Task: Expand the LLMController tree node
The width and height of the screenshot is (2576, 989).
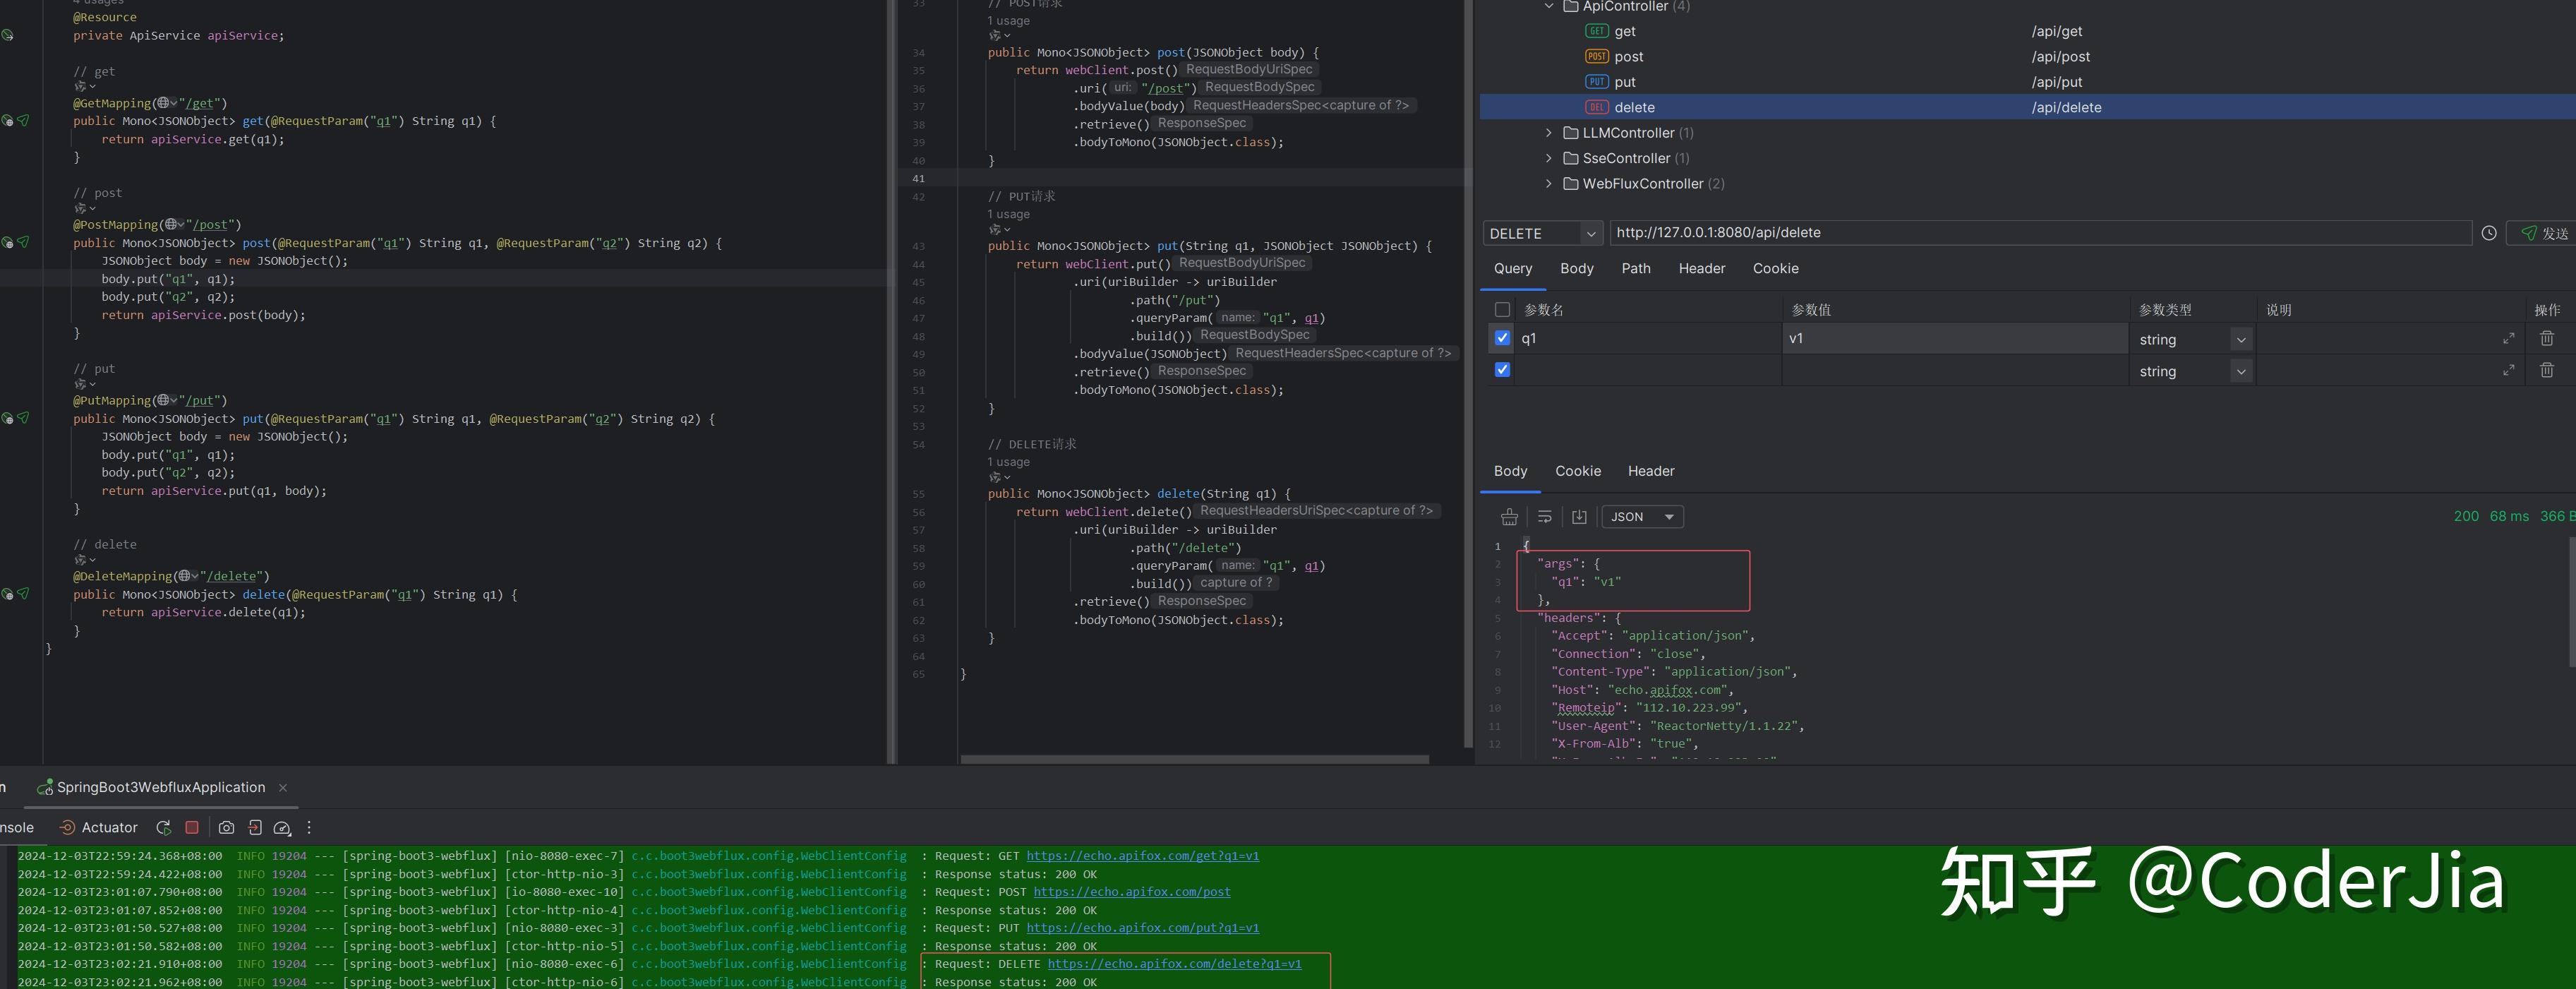Action: click(1549, 132)
